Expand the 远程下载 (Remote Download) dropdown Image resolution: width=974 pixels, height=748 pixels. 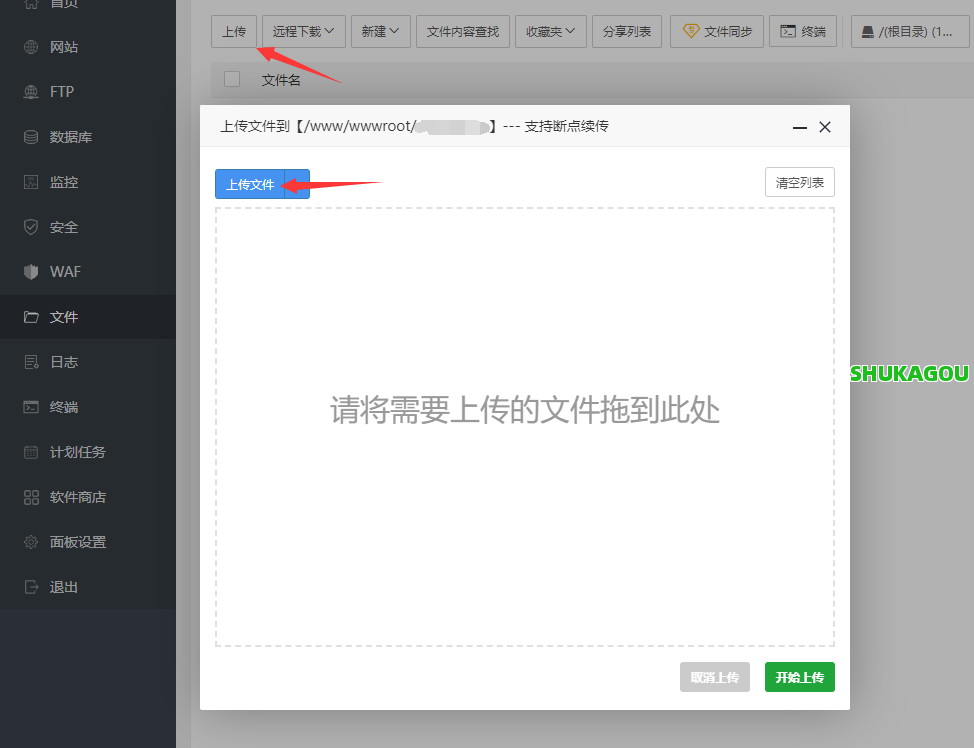pyautogui.click(x=302, y=31)
